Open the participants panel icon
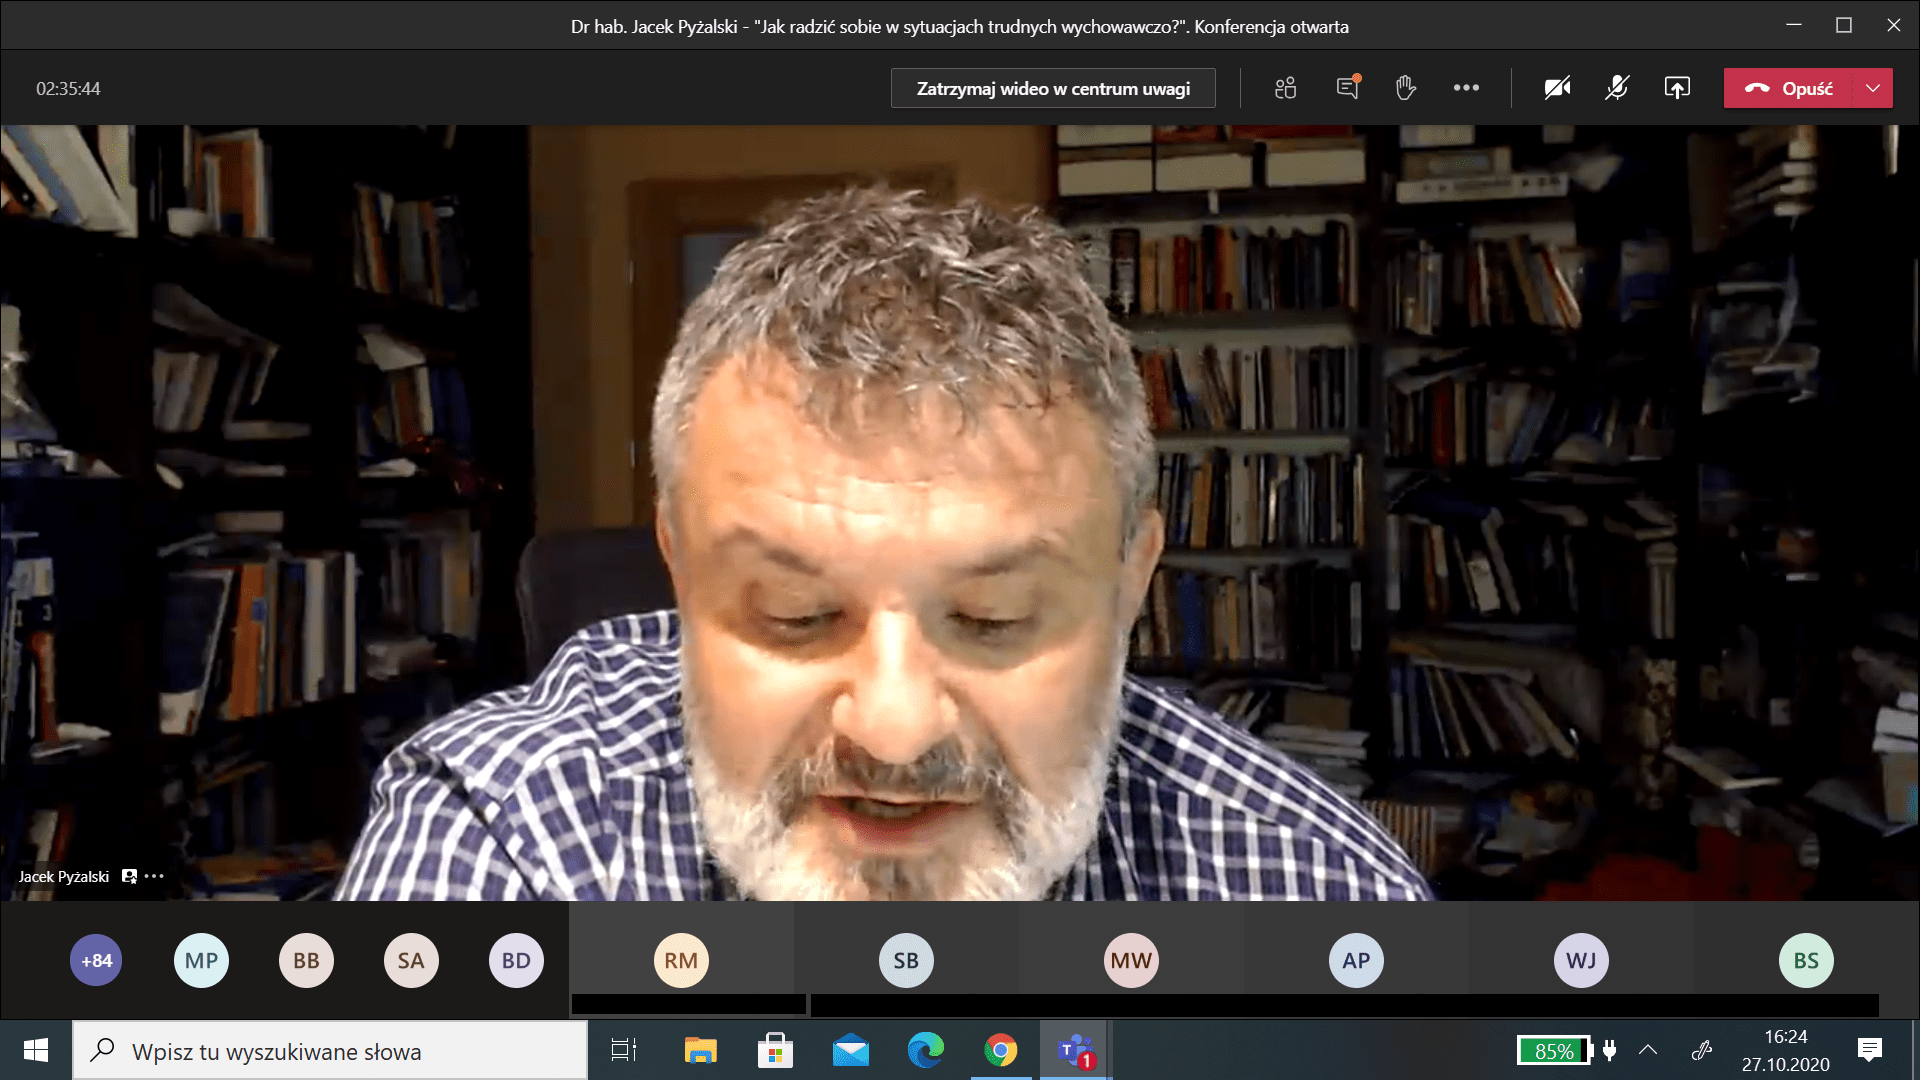1923x1080 pixels. (1286, 88)
